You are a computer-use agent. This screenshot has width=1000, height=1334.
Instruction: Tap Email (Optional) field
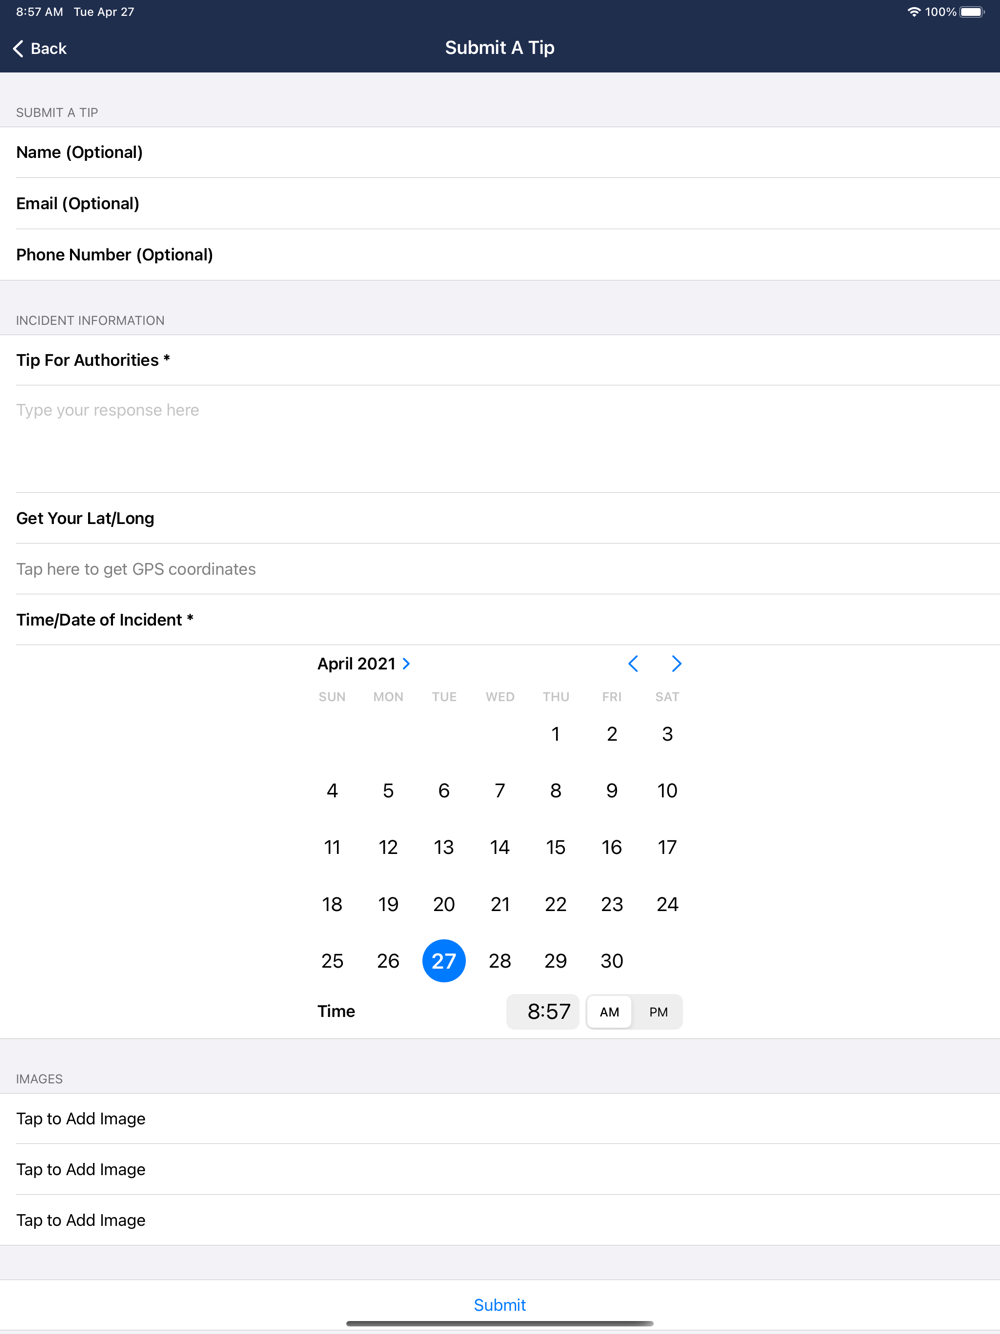(x=500, y=204)
